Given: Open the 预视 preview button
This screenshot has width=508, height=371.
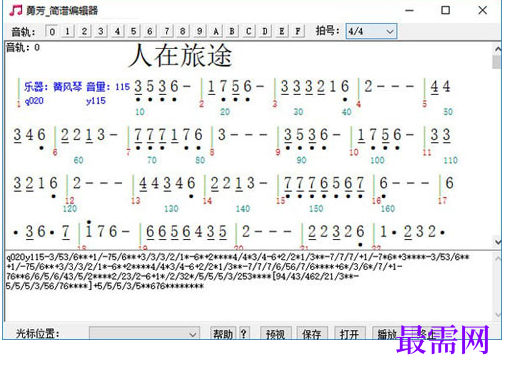Looking at the screenshot, I should coord(276,334).
